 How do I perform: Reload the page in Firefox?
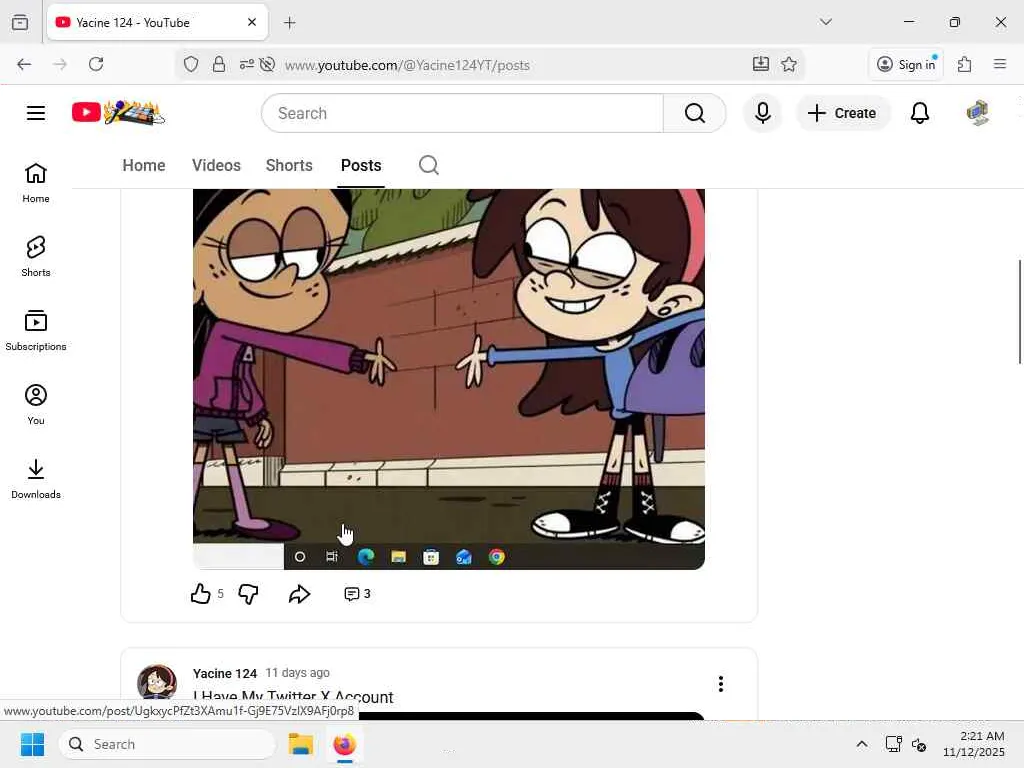(96, 64)
